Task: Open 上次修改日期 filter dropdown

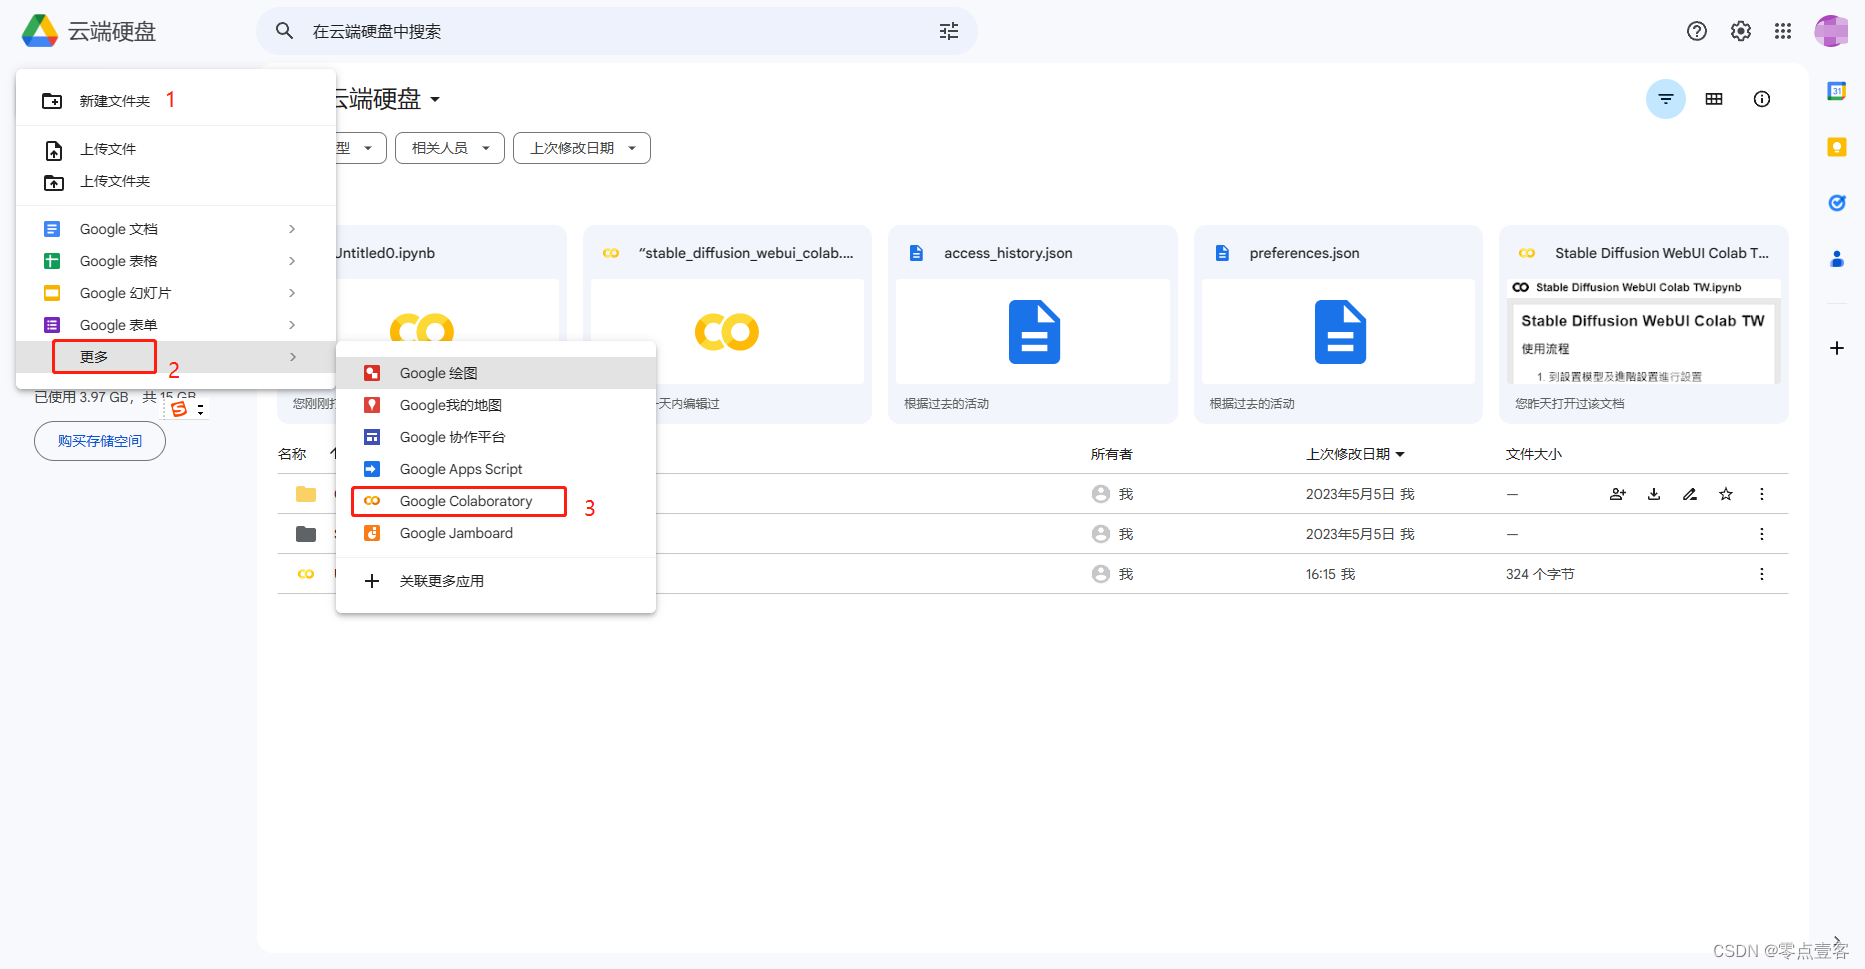Action: coord(582,148)
